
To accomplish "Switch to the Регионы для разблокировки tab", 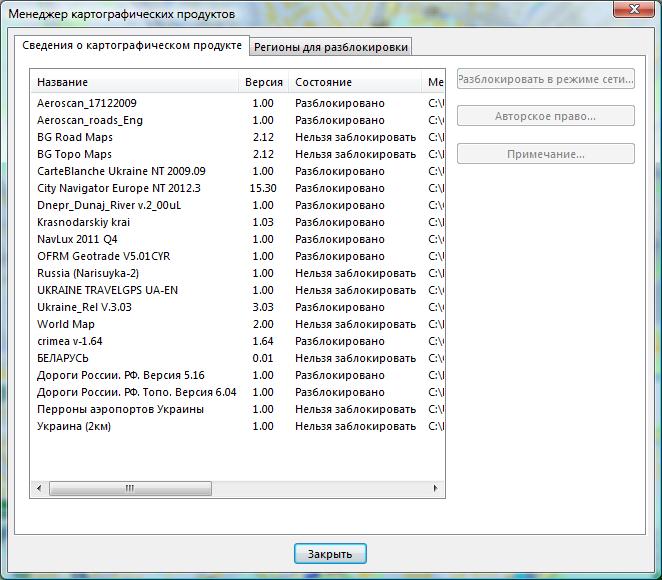I will click(x=330, y=47).
